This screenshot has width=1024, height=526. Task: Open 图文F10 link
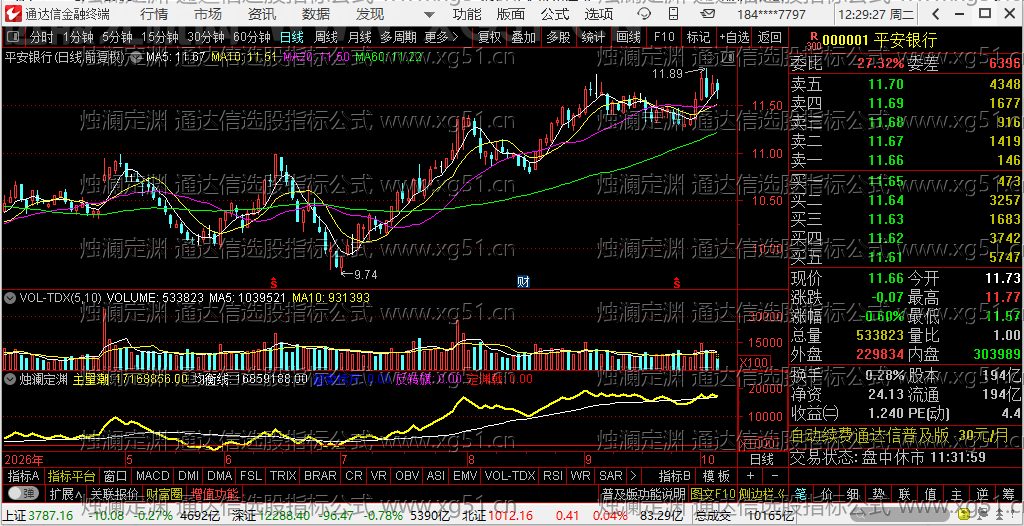[x=712, y=493]
